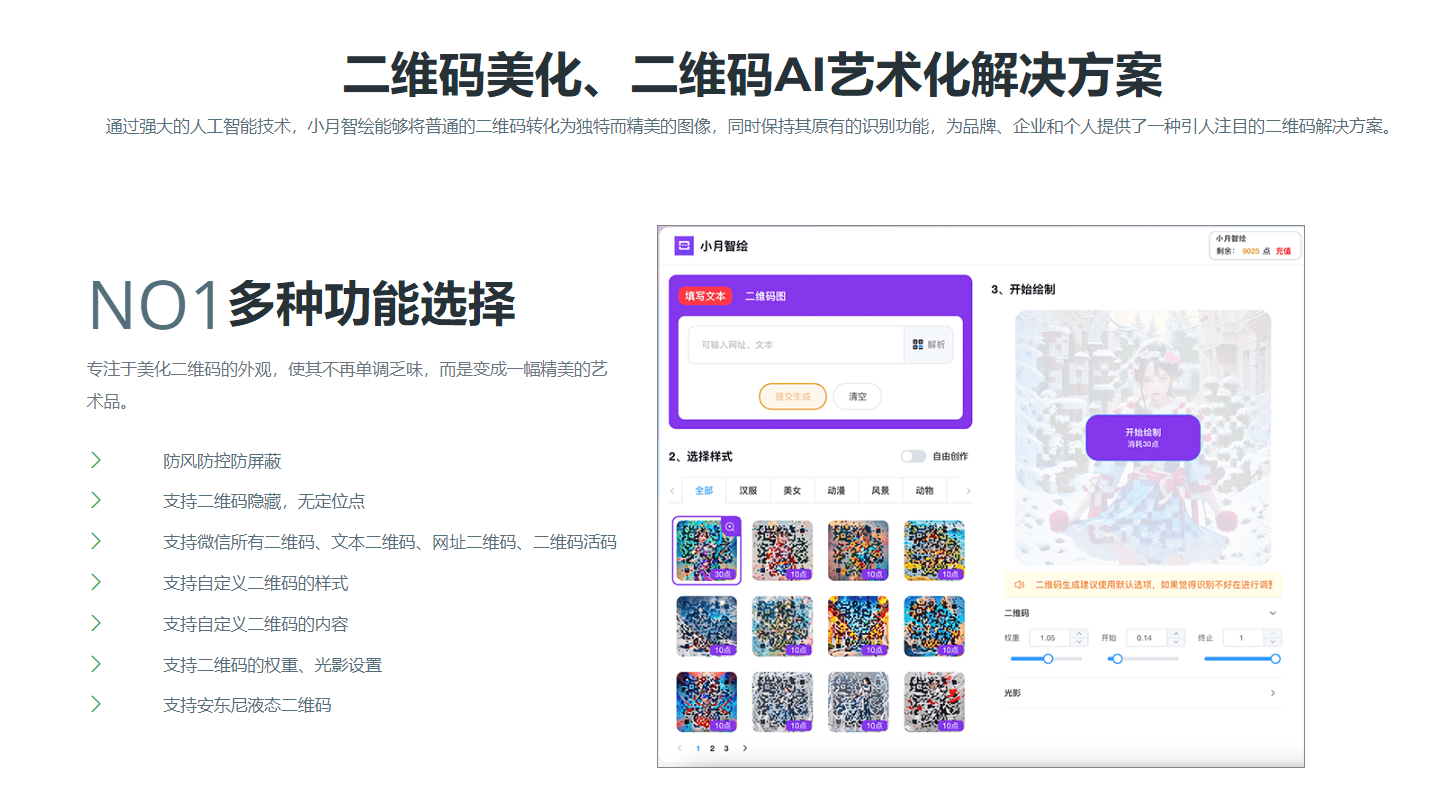Click the 可输入网址、文本 input field
The image size is (1443, 796).
(795, 344)
